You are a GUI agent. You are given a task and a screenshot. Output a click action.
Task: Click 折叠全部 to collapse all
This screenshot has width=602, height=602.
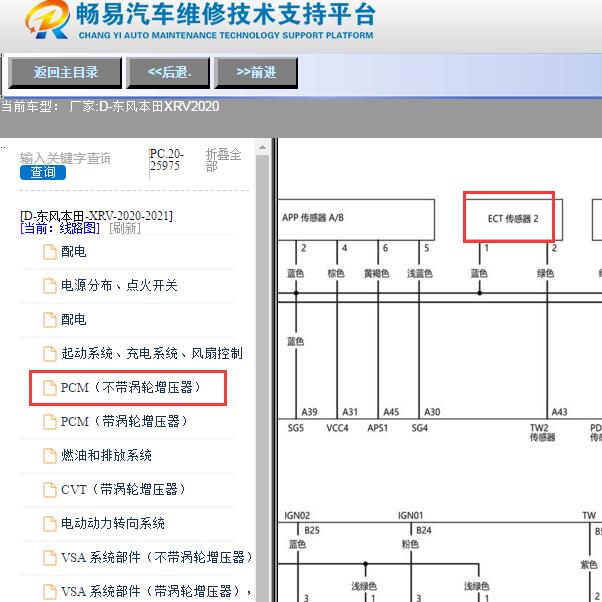pyautogui.click(x=223, y=160)
